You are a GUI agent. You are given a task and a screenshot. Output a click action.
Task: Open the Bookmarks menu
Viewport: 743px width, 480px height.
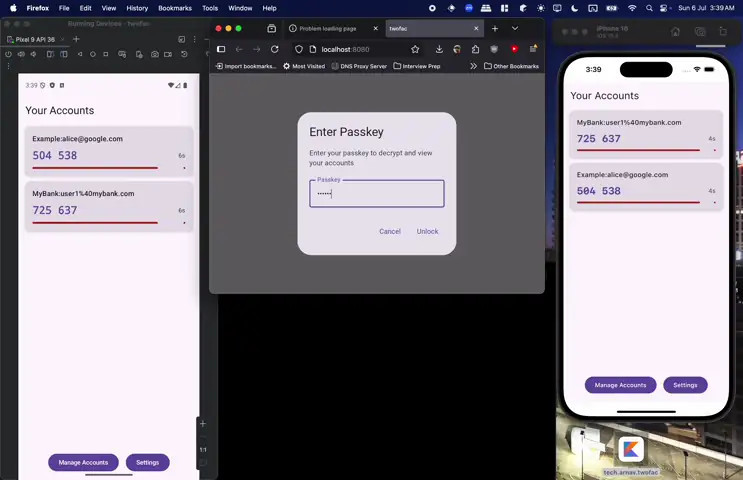(x=175, y=8)
